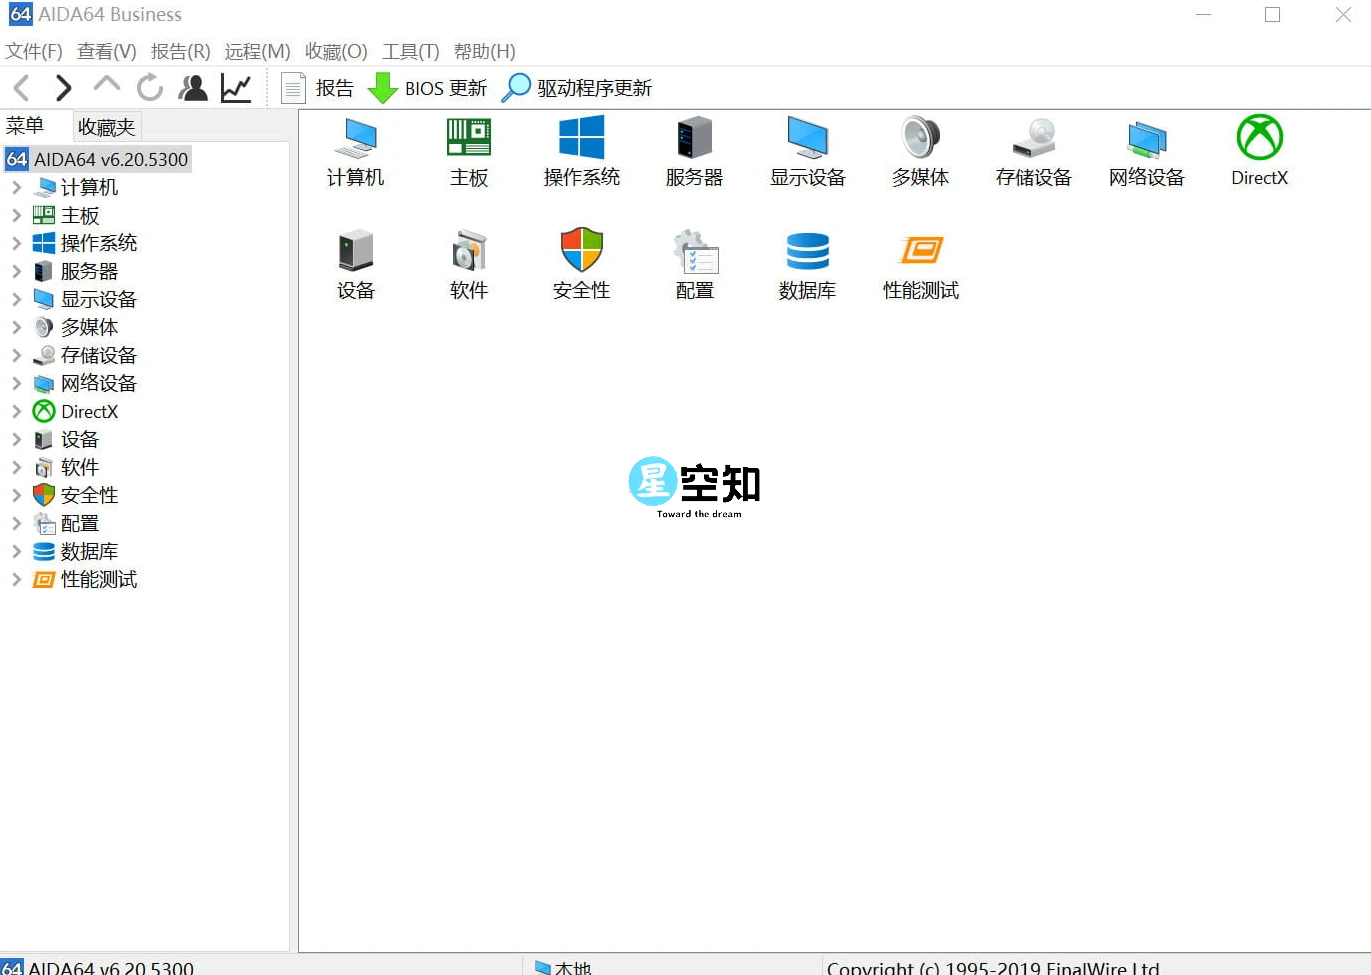This screenshot has width=1371, height=975.
Task: Select AIDA64 v6.20.5300 in the sidebar tree
Action: coord(110,158)
